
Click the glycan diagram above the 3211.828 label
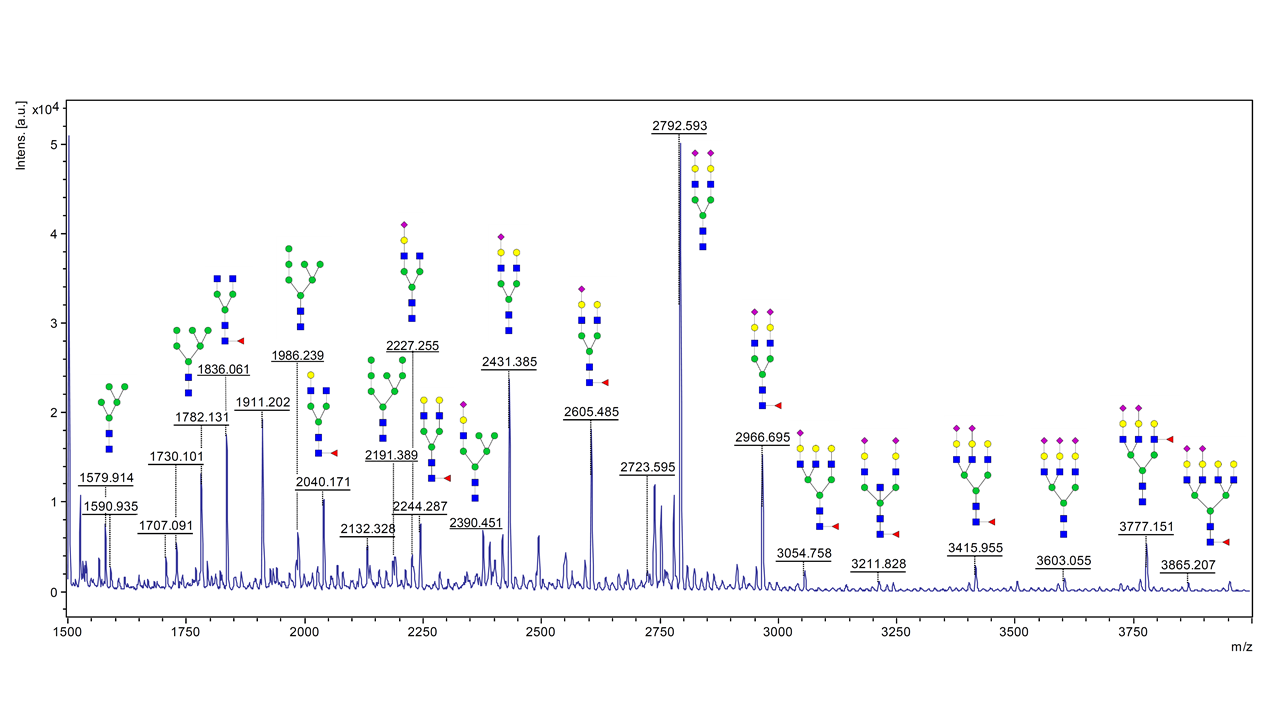click(880, 487)
